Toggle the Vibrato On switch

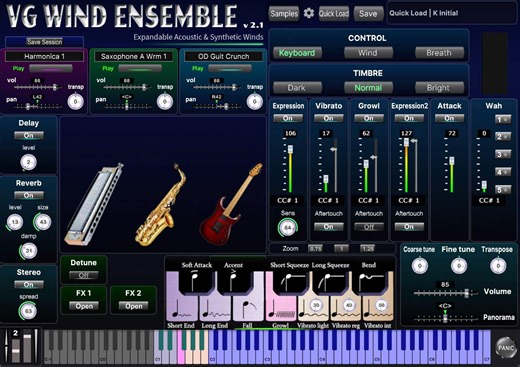tap(329, 118)
